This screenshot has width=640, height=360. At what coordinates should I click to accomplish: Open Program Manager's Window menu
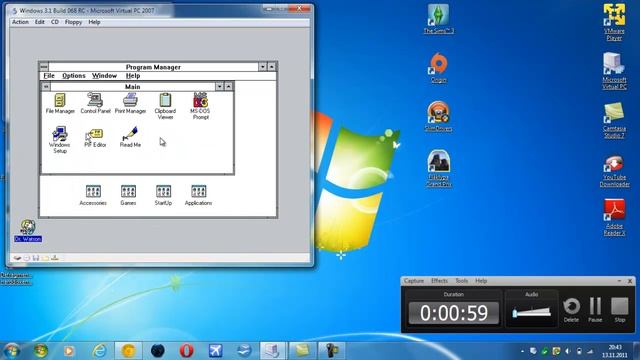[x=104, y=76]
